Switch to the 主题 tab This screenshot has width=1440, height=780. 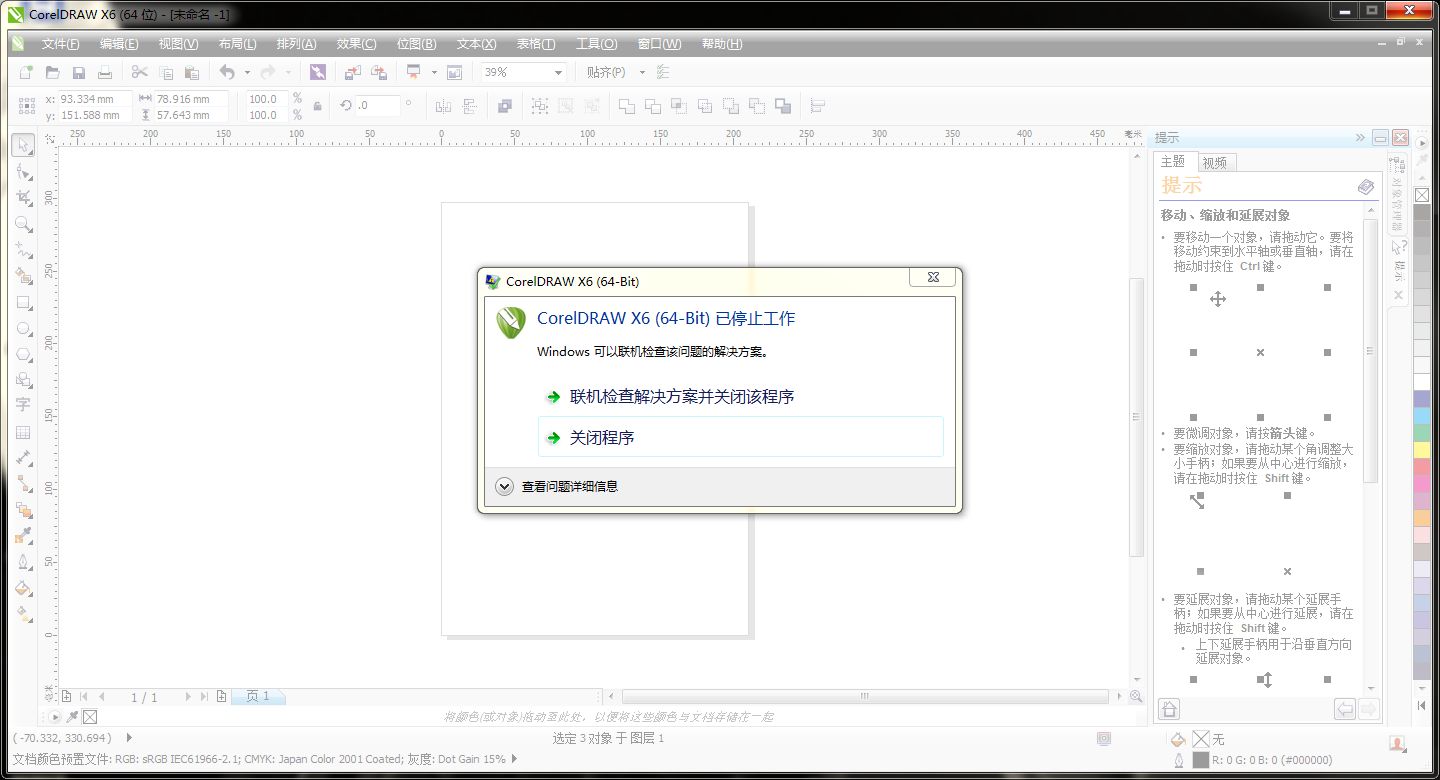1173,162
